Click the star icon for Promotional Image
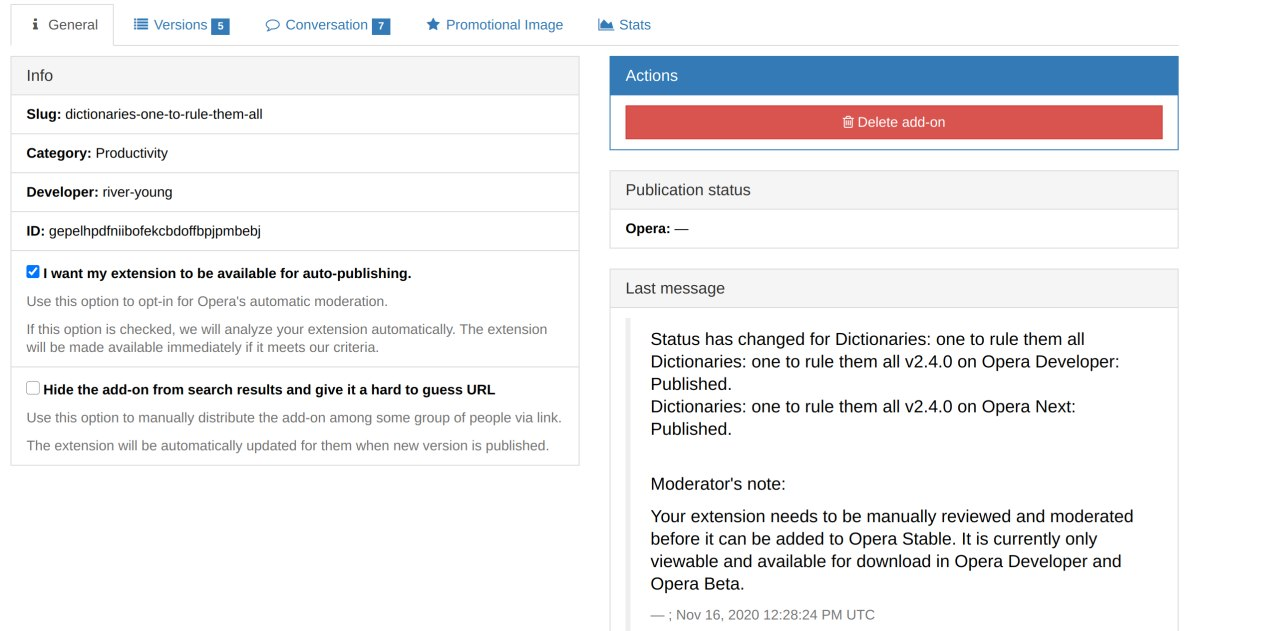1280x631 pixels. coord(433,24)
